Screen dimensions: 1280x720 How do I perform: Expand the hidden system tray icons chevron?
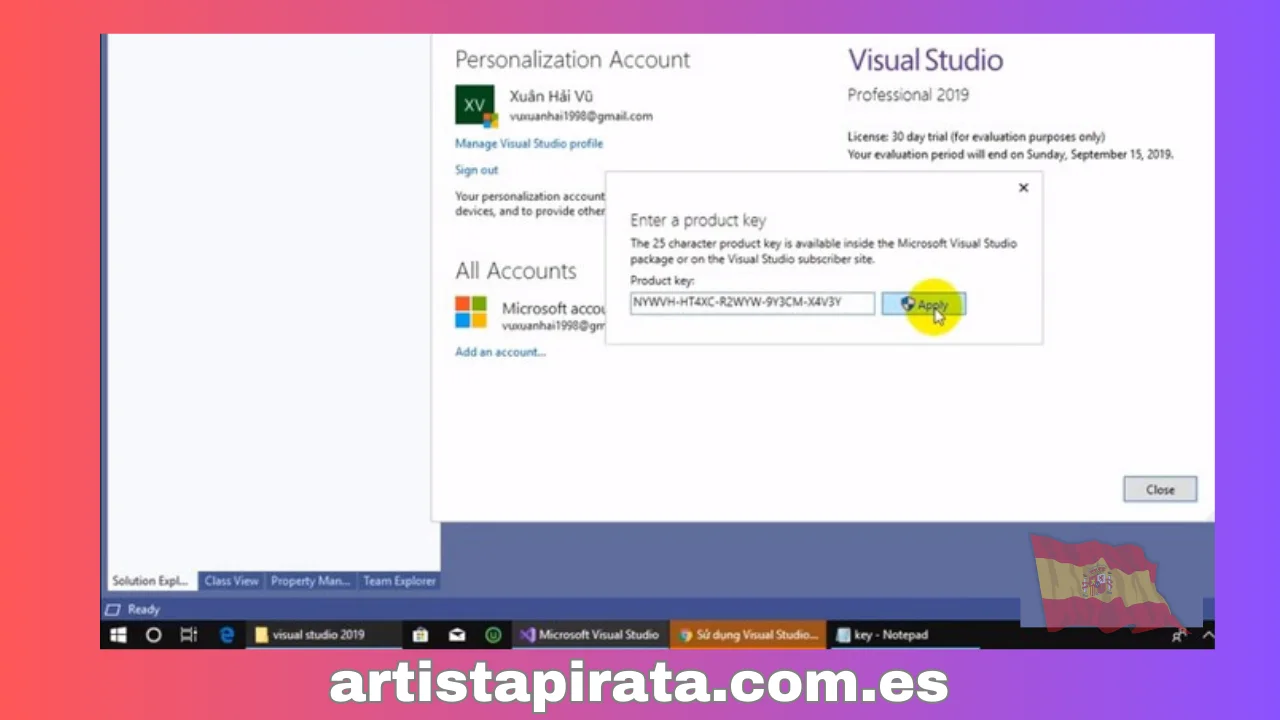[x=1207, y=635]
